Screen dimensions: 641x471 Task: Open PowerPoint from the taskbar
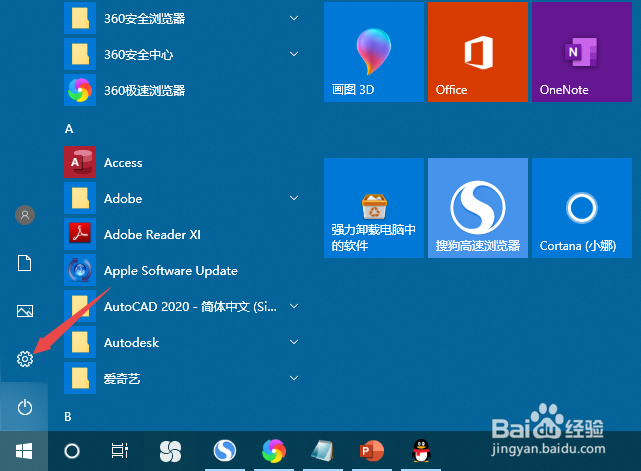tap(371, 451)
